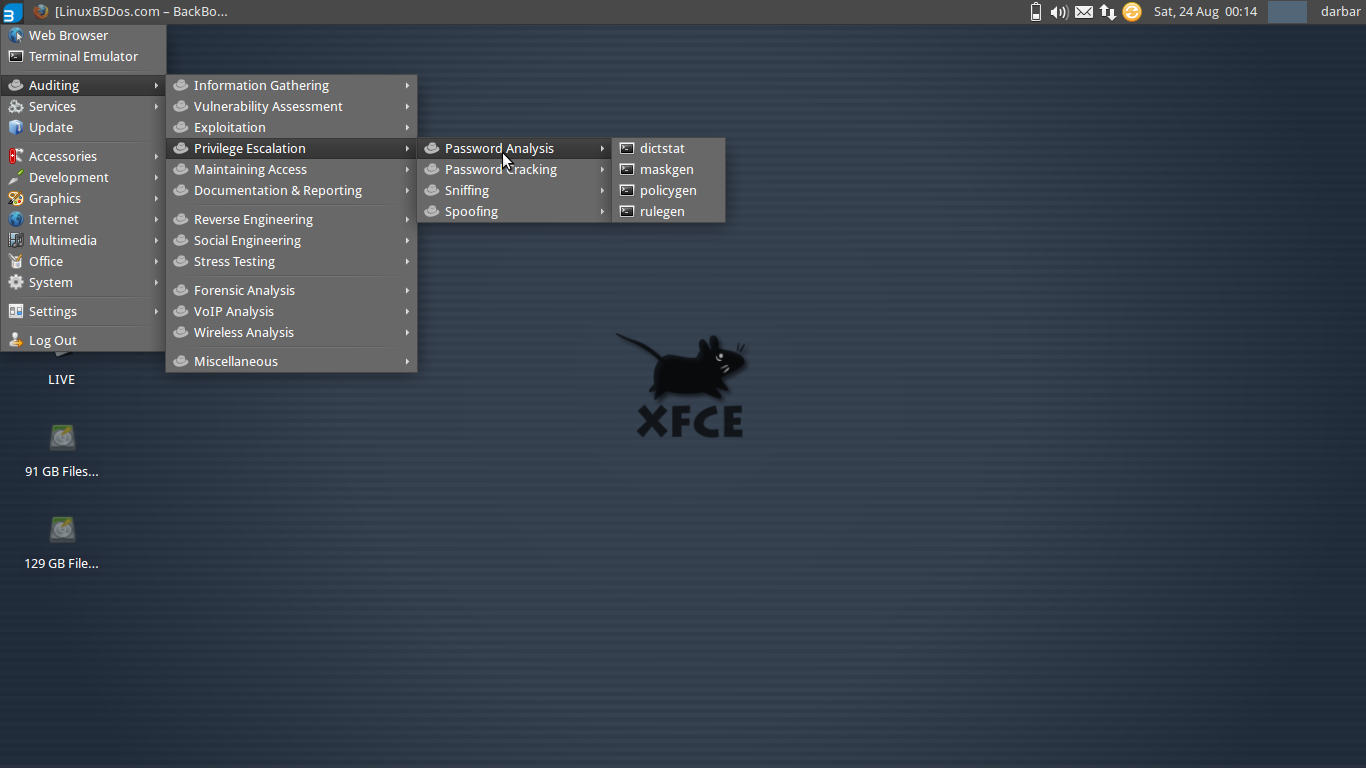Click the System gear icon
Image resolution: width=1366 pixels, height=768 pixels.
pos(15,282)
